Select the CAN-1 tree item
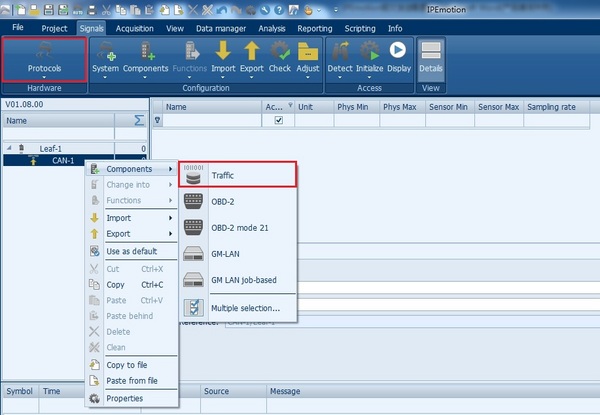The height and width of the screenshot is (415, 600). [63, 160]
